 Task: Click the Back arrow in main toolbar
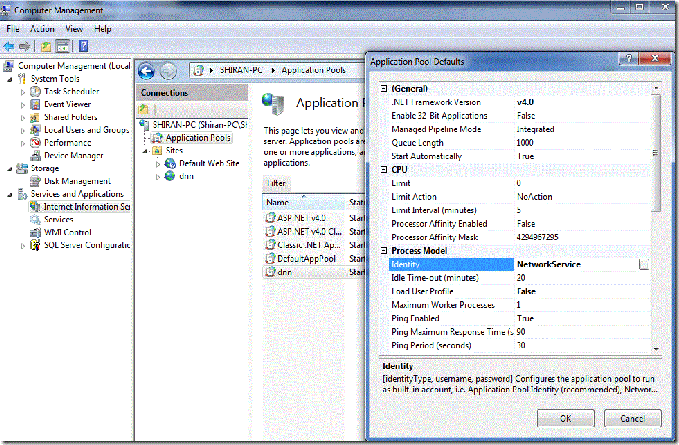pyautogui.click(x=9, y=46)
